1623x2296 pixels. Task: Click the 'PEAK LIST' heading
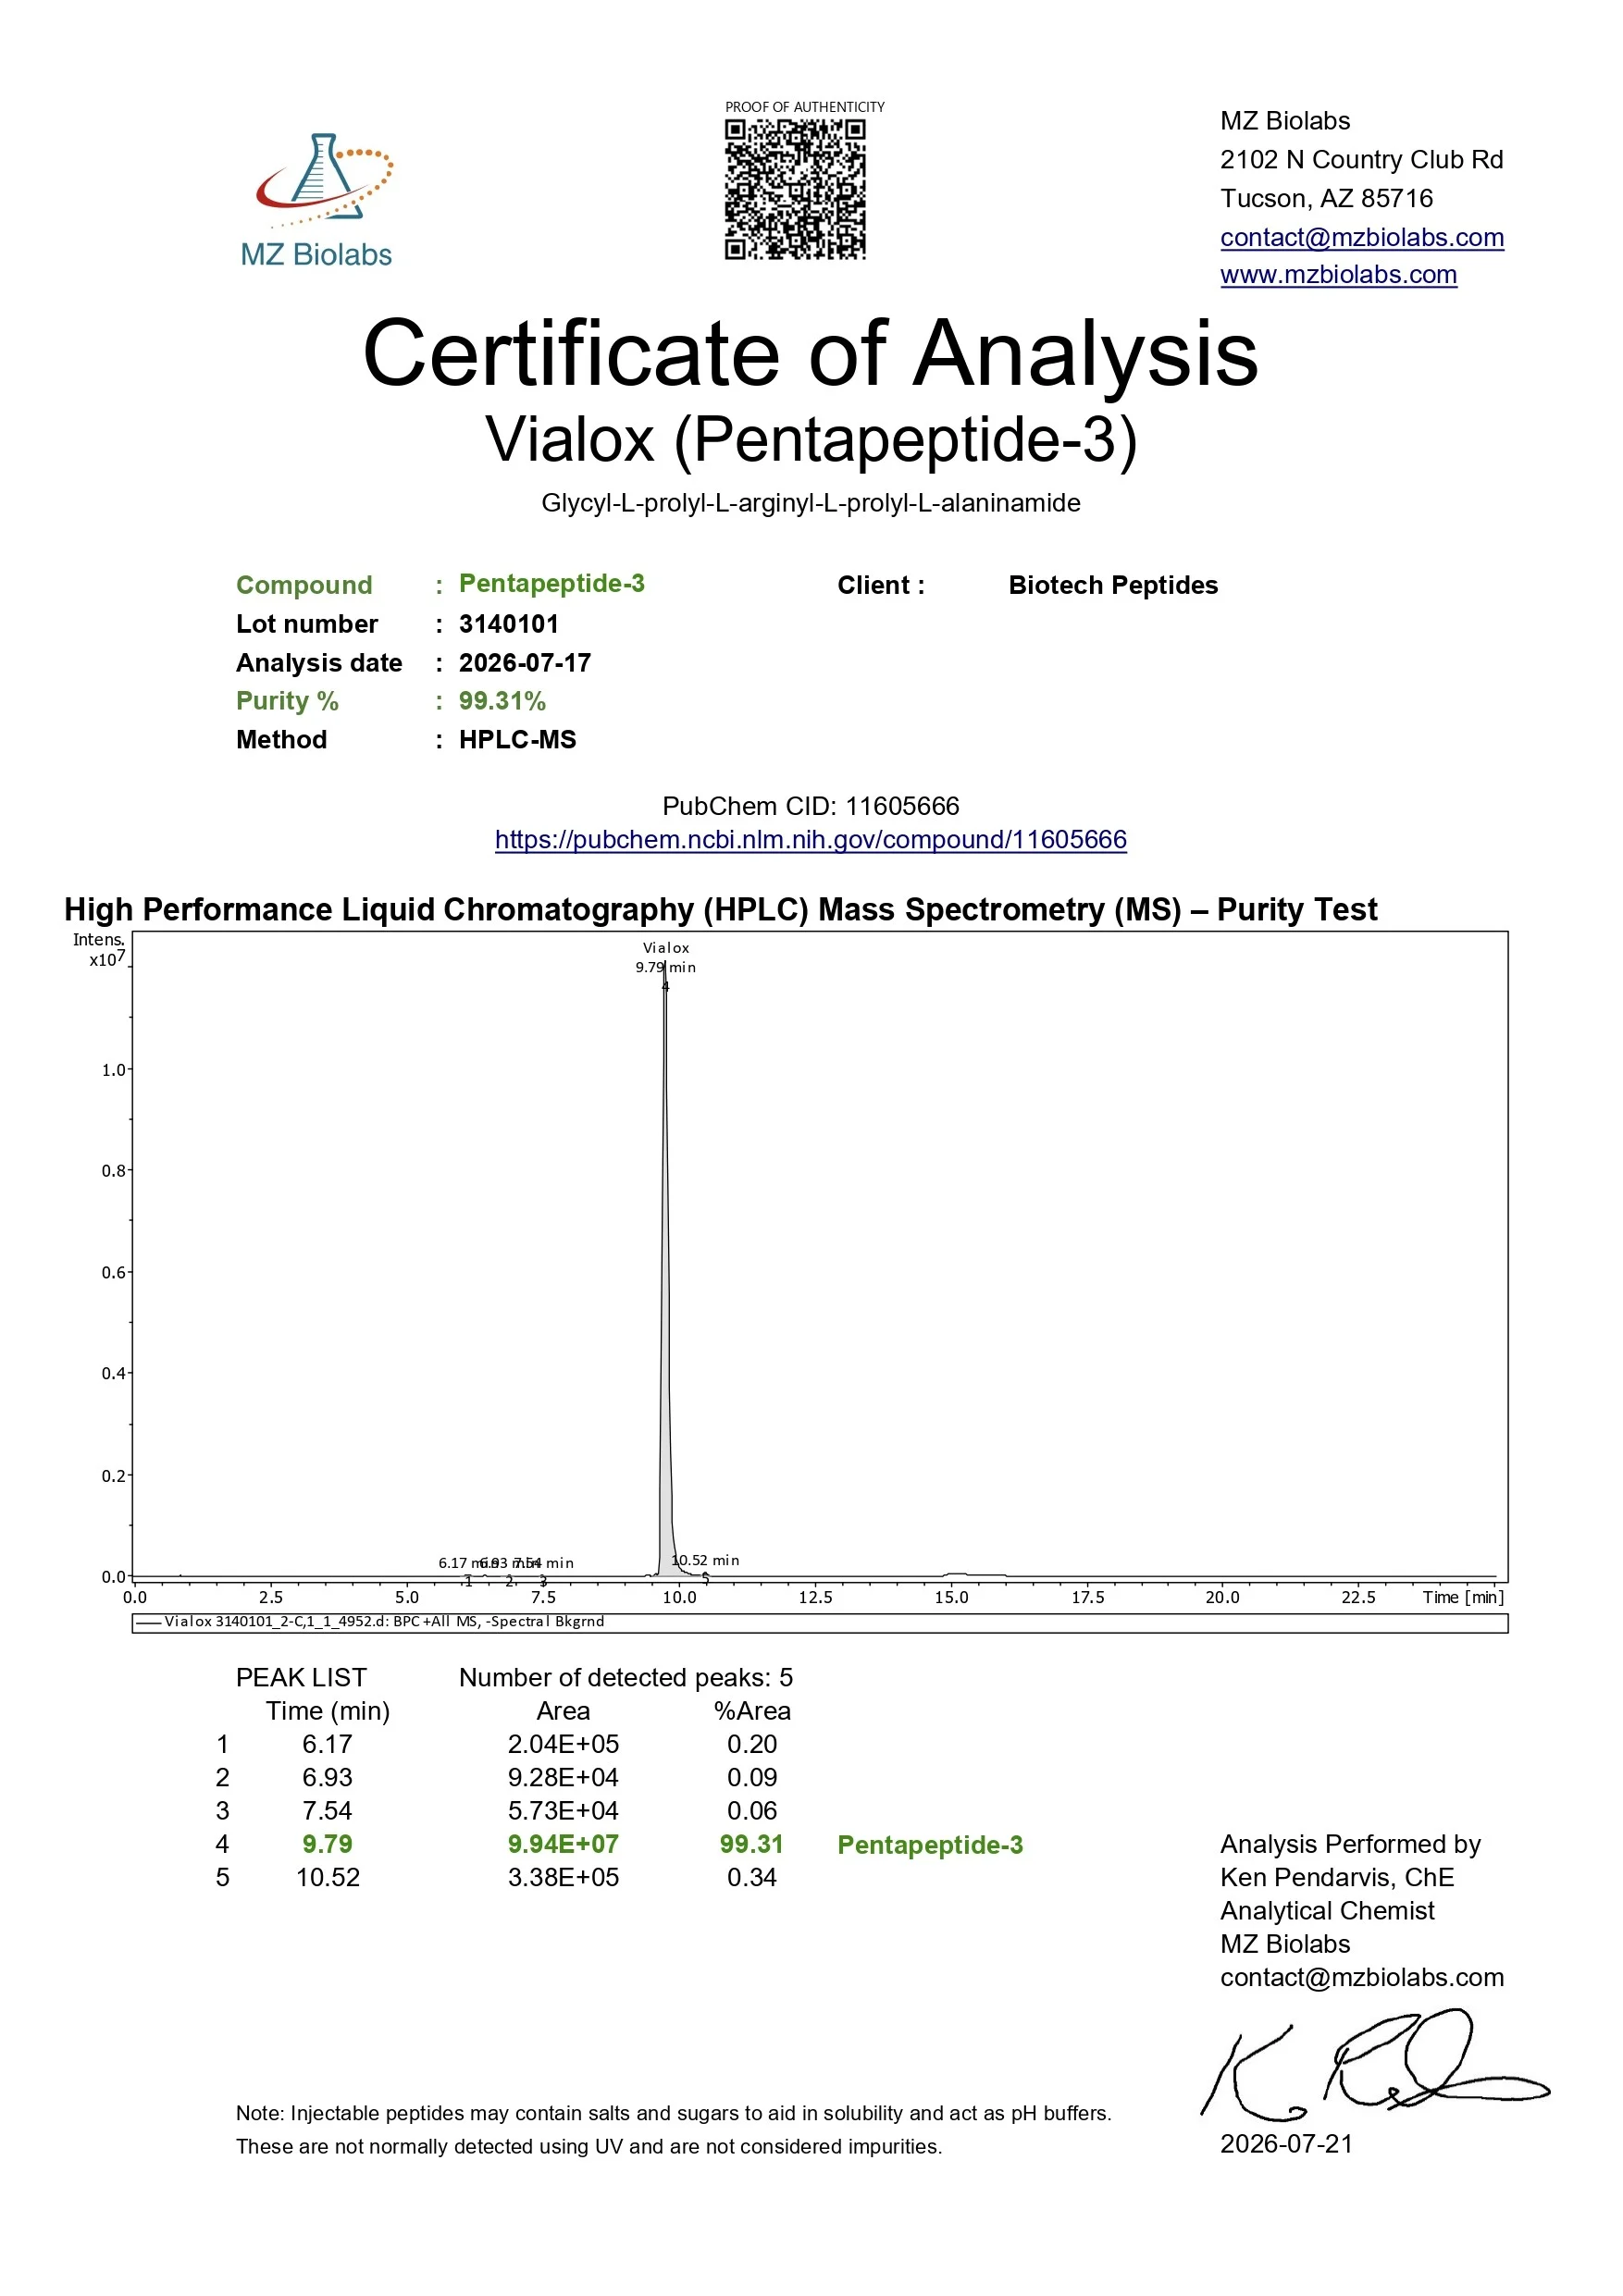(x=301, y=1677)
